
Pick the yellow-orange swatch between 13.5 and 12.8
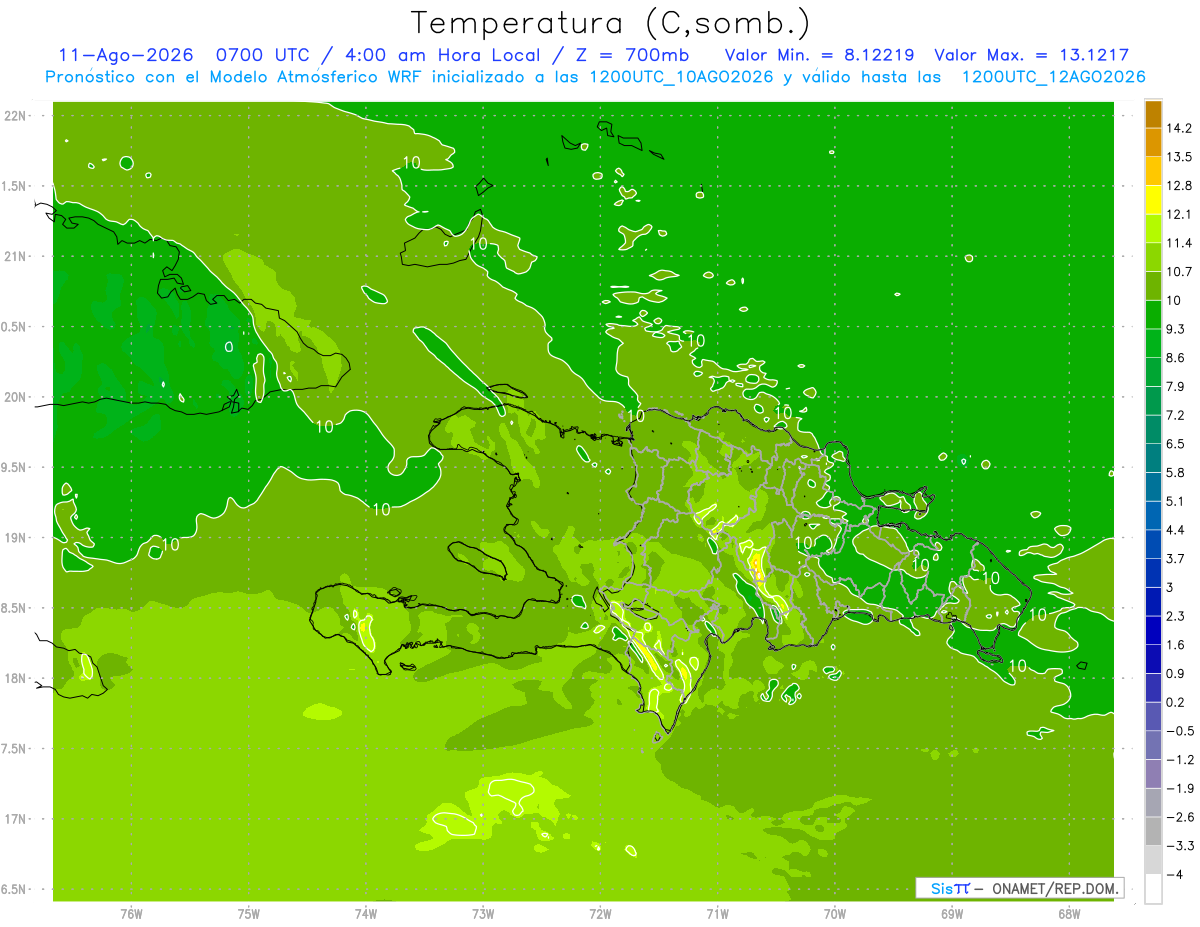[x=1153, y=171]
